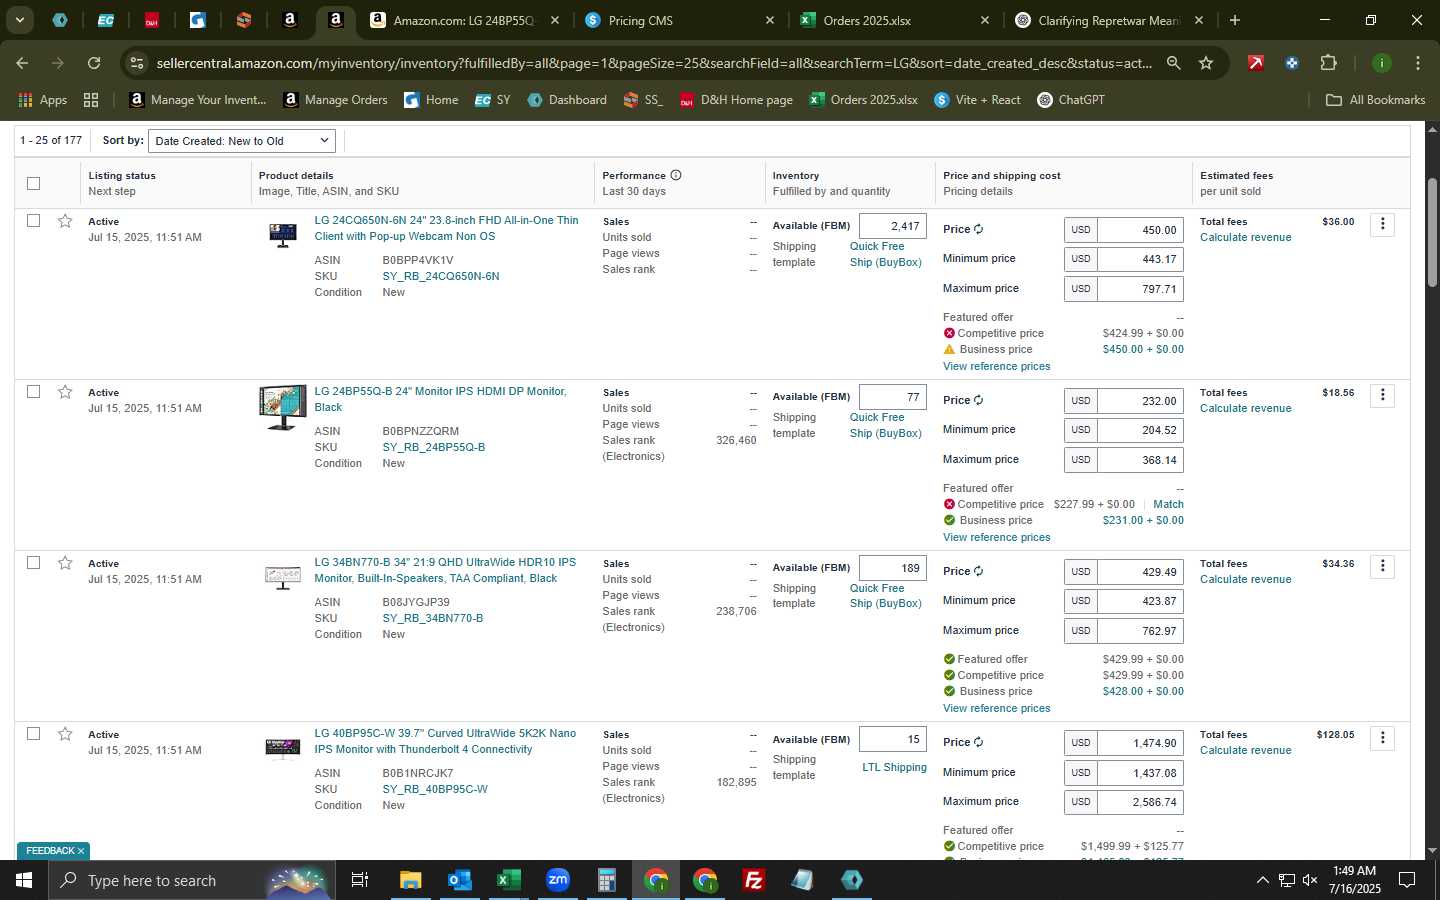Go back with the browser back arrow
1440x900 pixels.
tap(22, 63)
